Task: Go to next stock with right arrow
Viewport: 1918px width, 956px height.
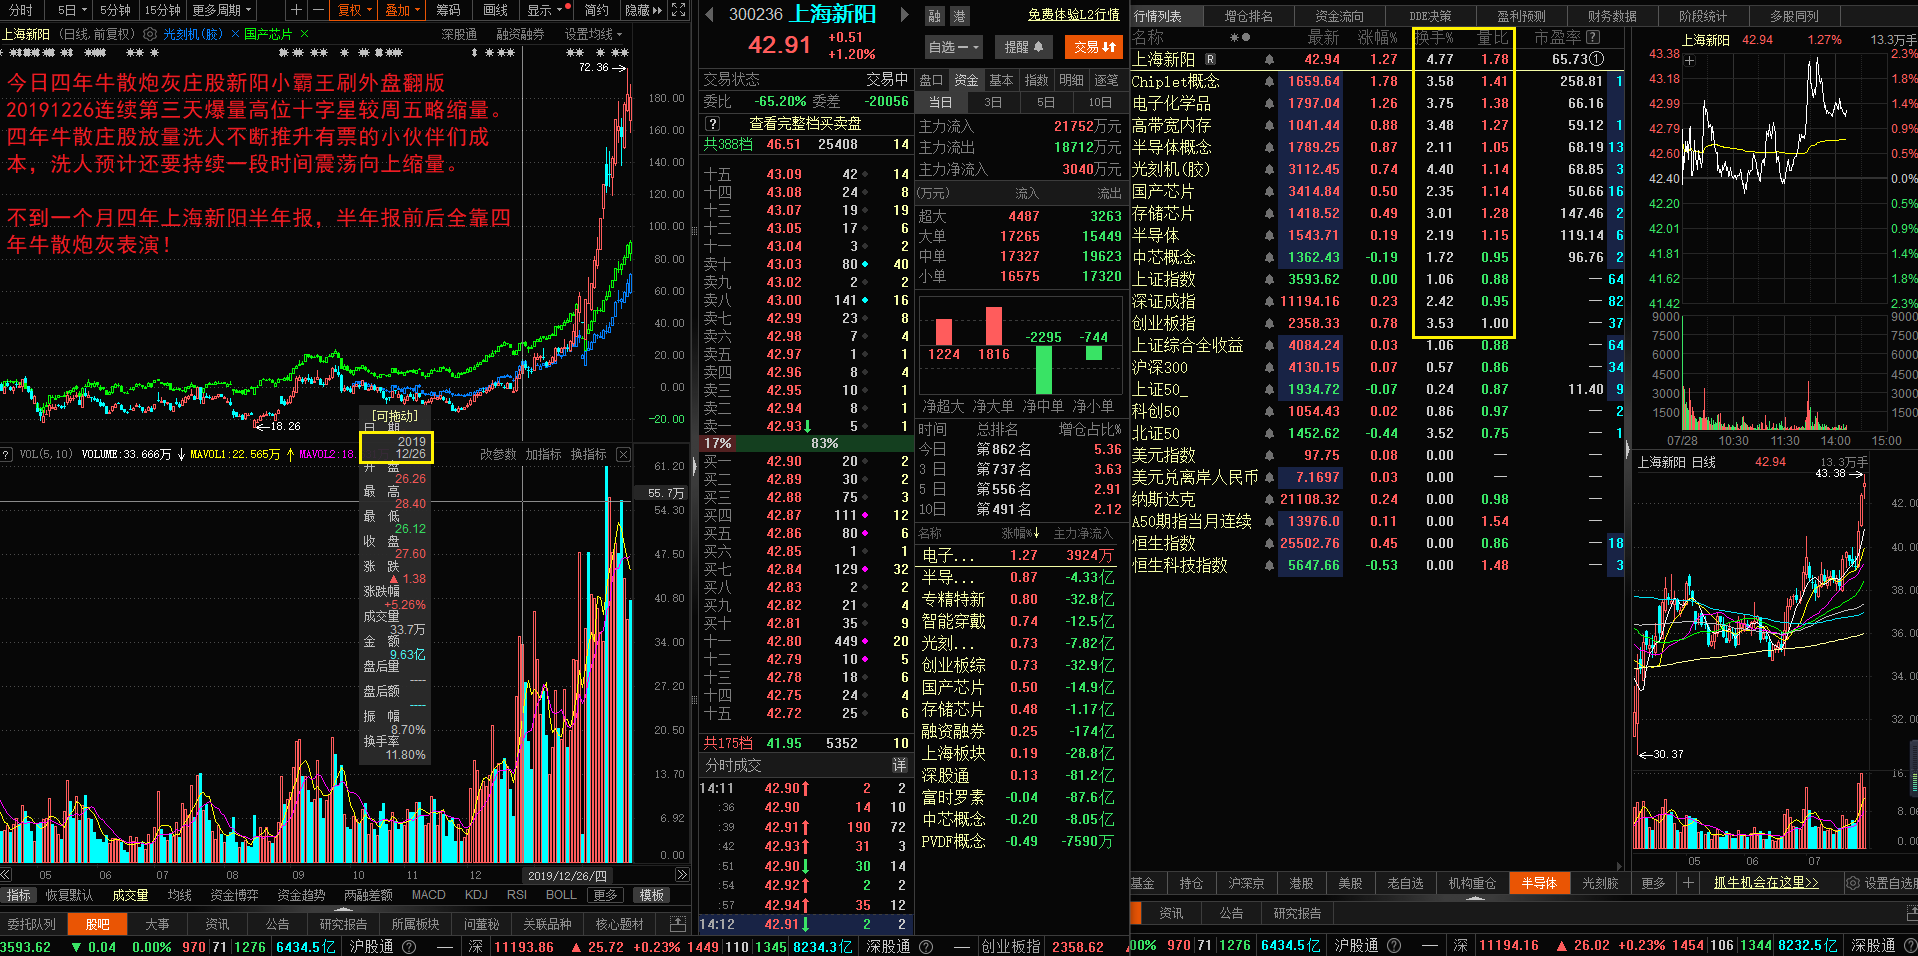Action: 904,15
